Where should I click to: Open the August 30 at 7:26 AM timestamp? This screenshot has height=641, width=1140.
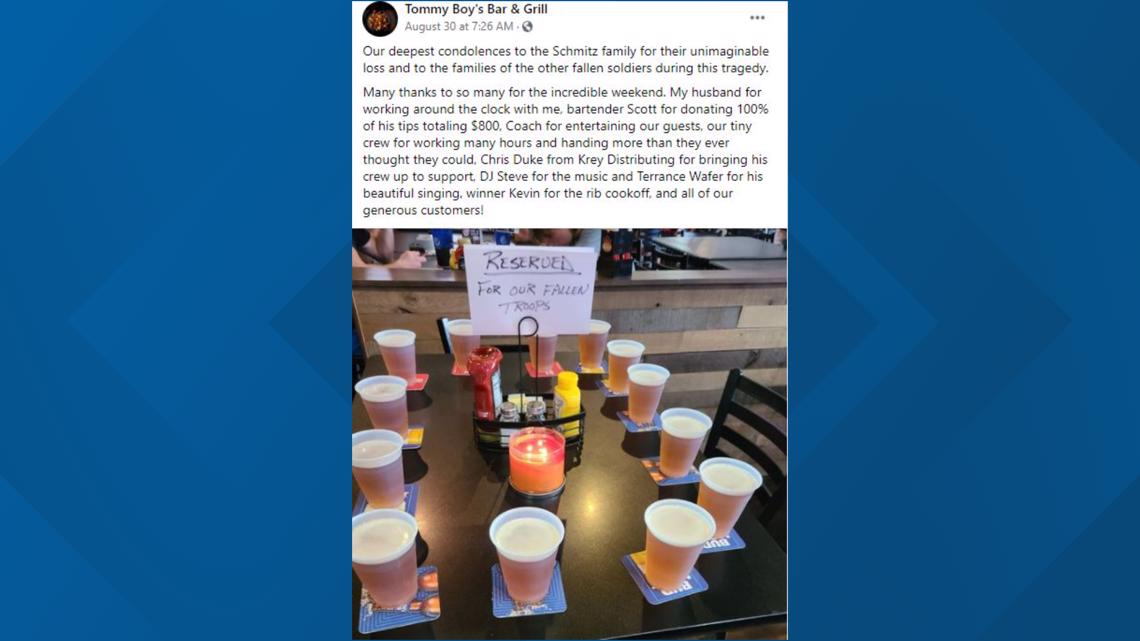pos(459,26)
